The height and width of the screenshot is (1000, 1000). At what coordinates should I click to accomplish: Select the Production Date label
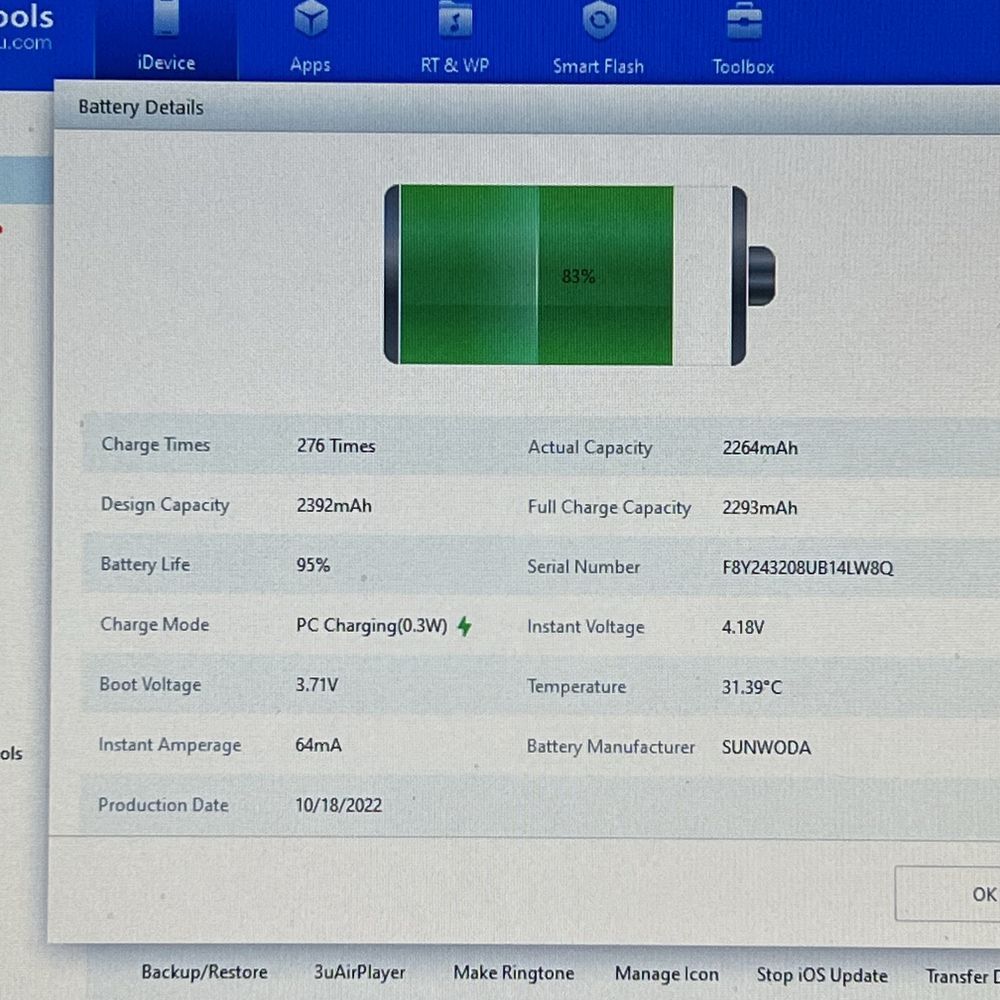pyautogui.click(x=163, y=805)
